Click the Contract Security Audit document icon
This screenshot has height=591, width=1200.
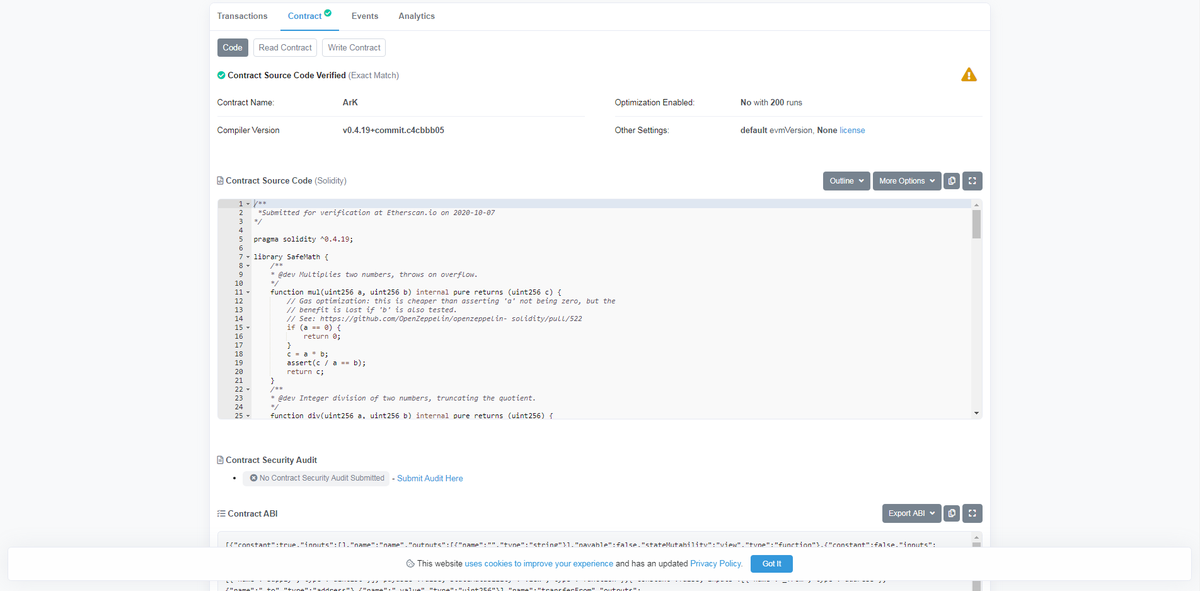point(220,460)
